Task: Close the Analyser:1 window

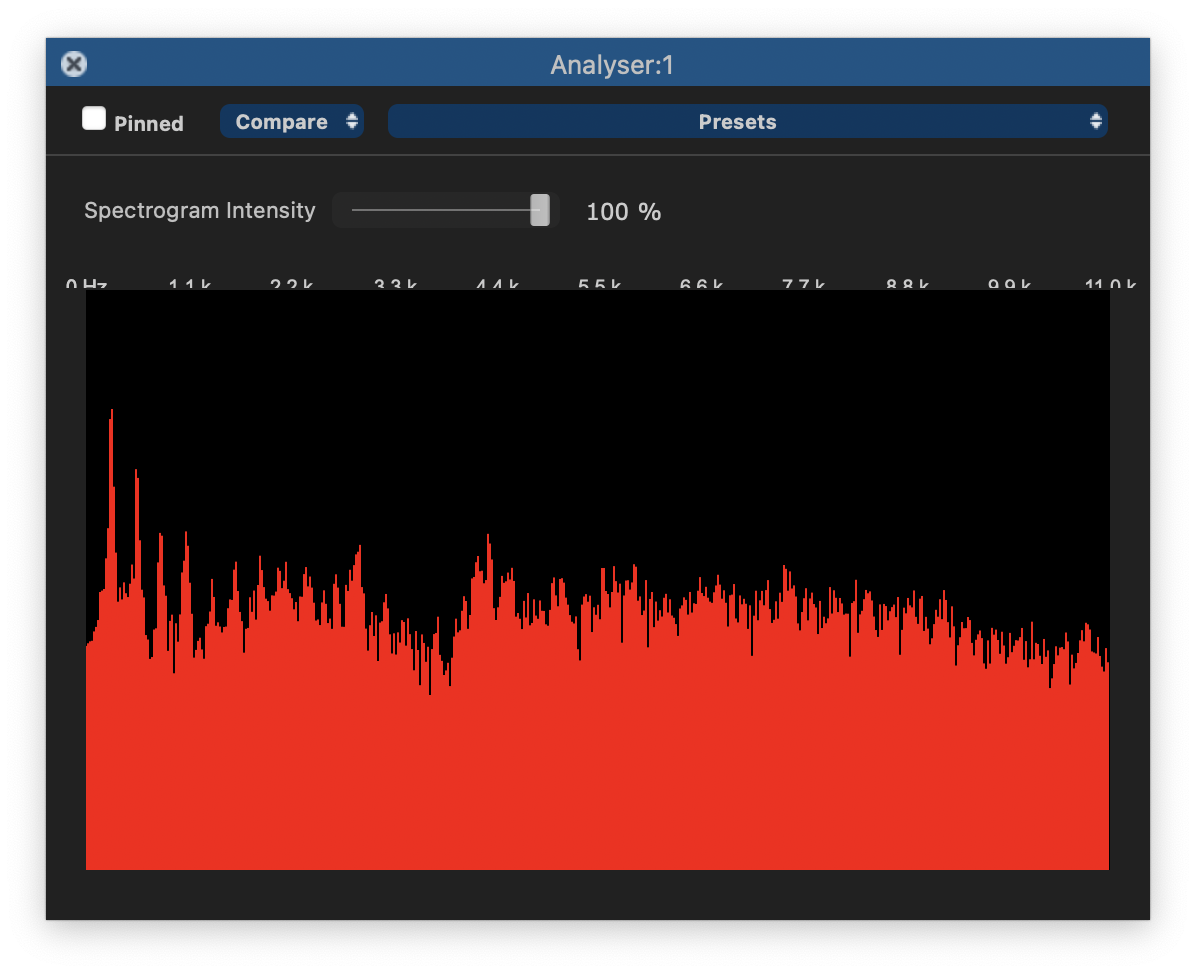Action: (74, 65)
